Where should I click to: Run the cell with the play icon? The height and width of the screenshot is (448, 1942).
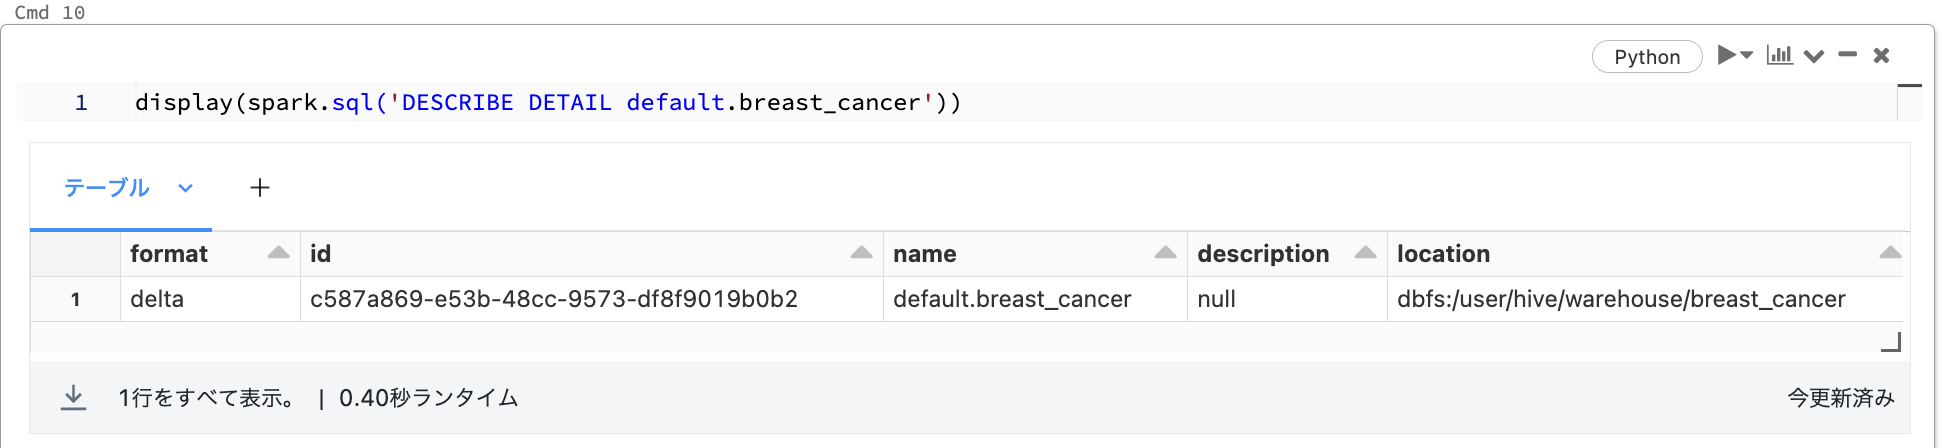pos(1727,55)
